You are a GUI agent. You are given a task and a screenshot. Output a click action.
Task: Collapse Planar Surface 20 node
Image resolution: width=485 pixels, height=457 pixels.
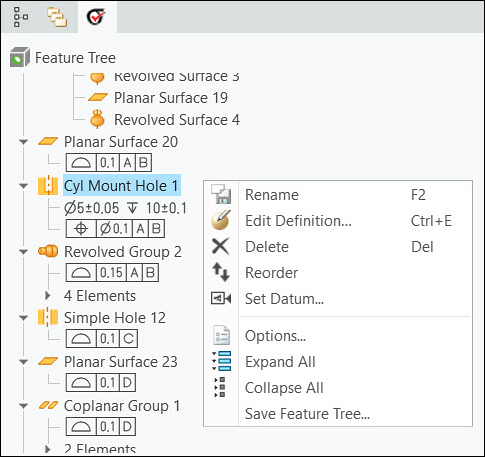(x=23, y=142)
